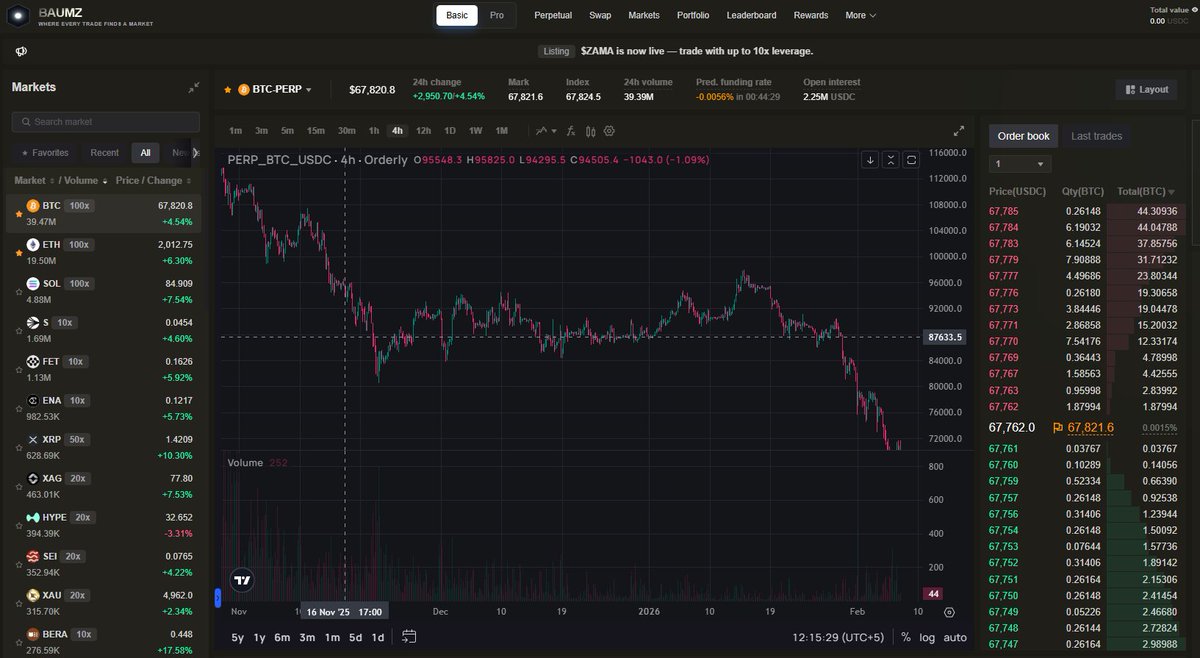Click the timezone clock UTC+5

click(x=838, y=637)
